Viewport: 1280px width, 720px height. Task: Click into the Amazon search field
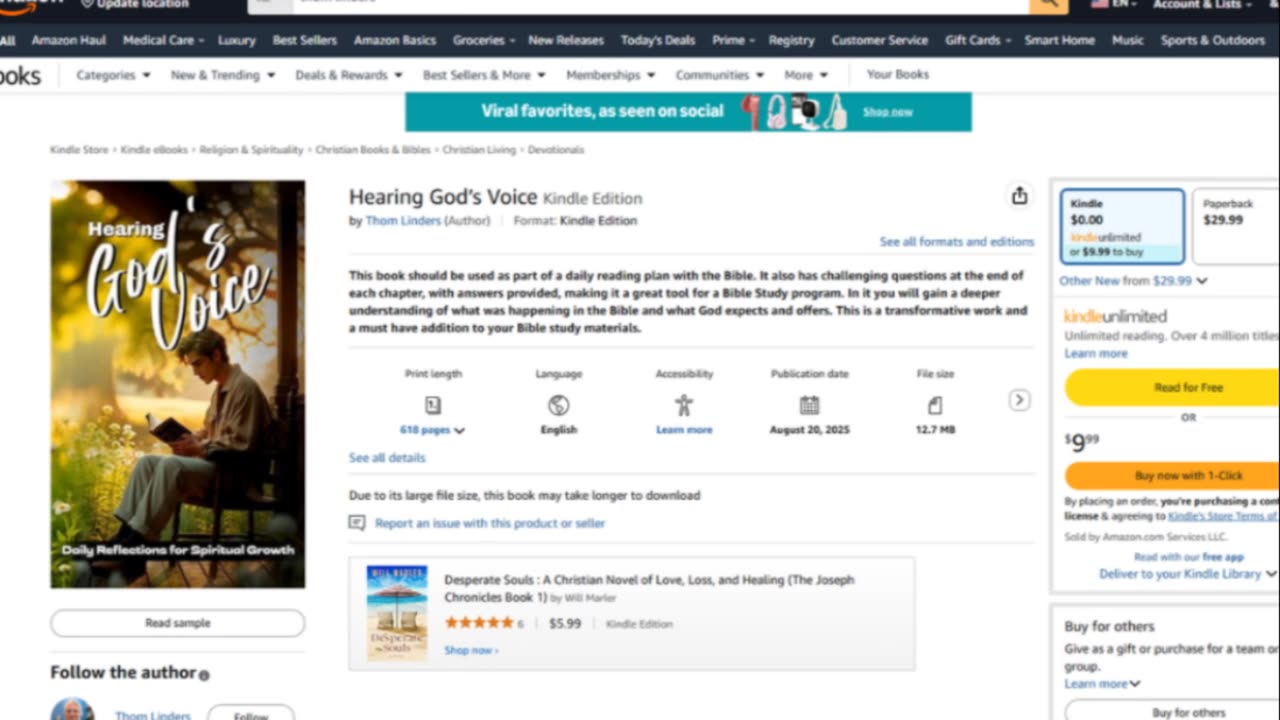pos(660,4)
